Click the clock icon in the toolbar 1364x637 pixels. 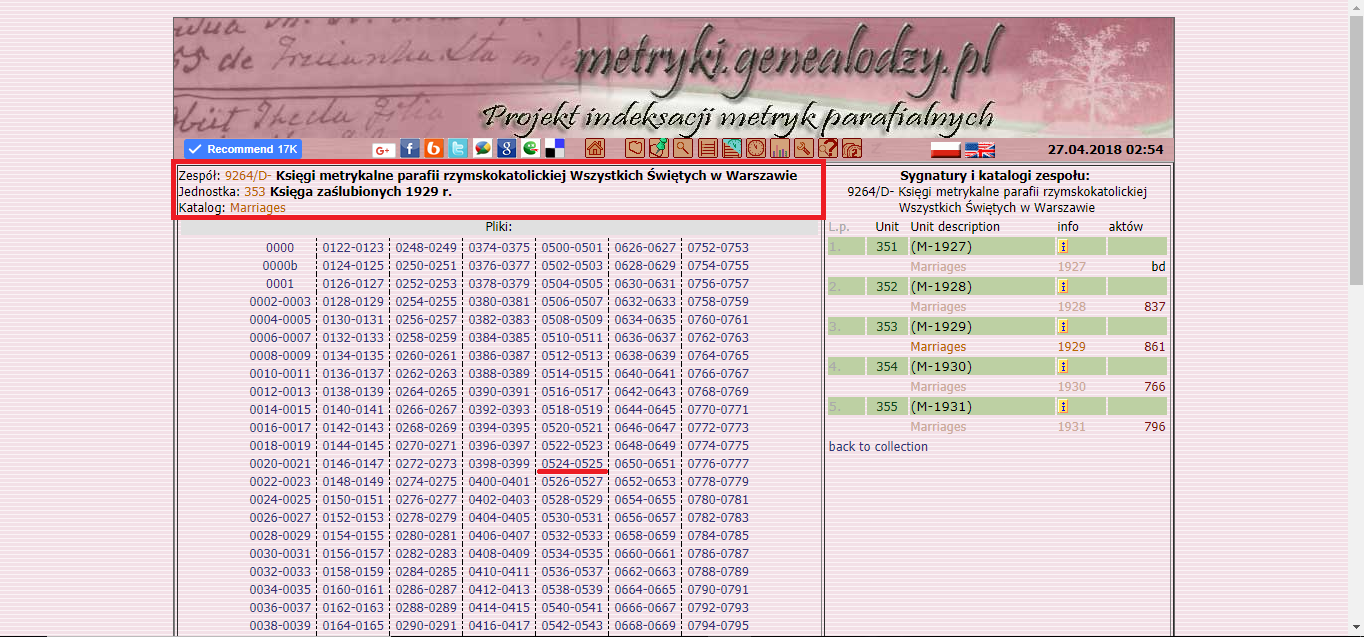point(755,148)
